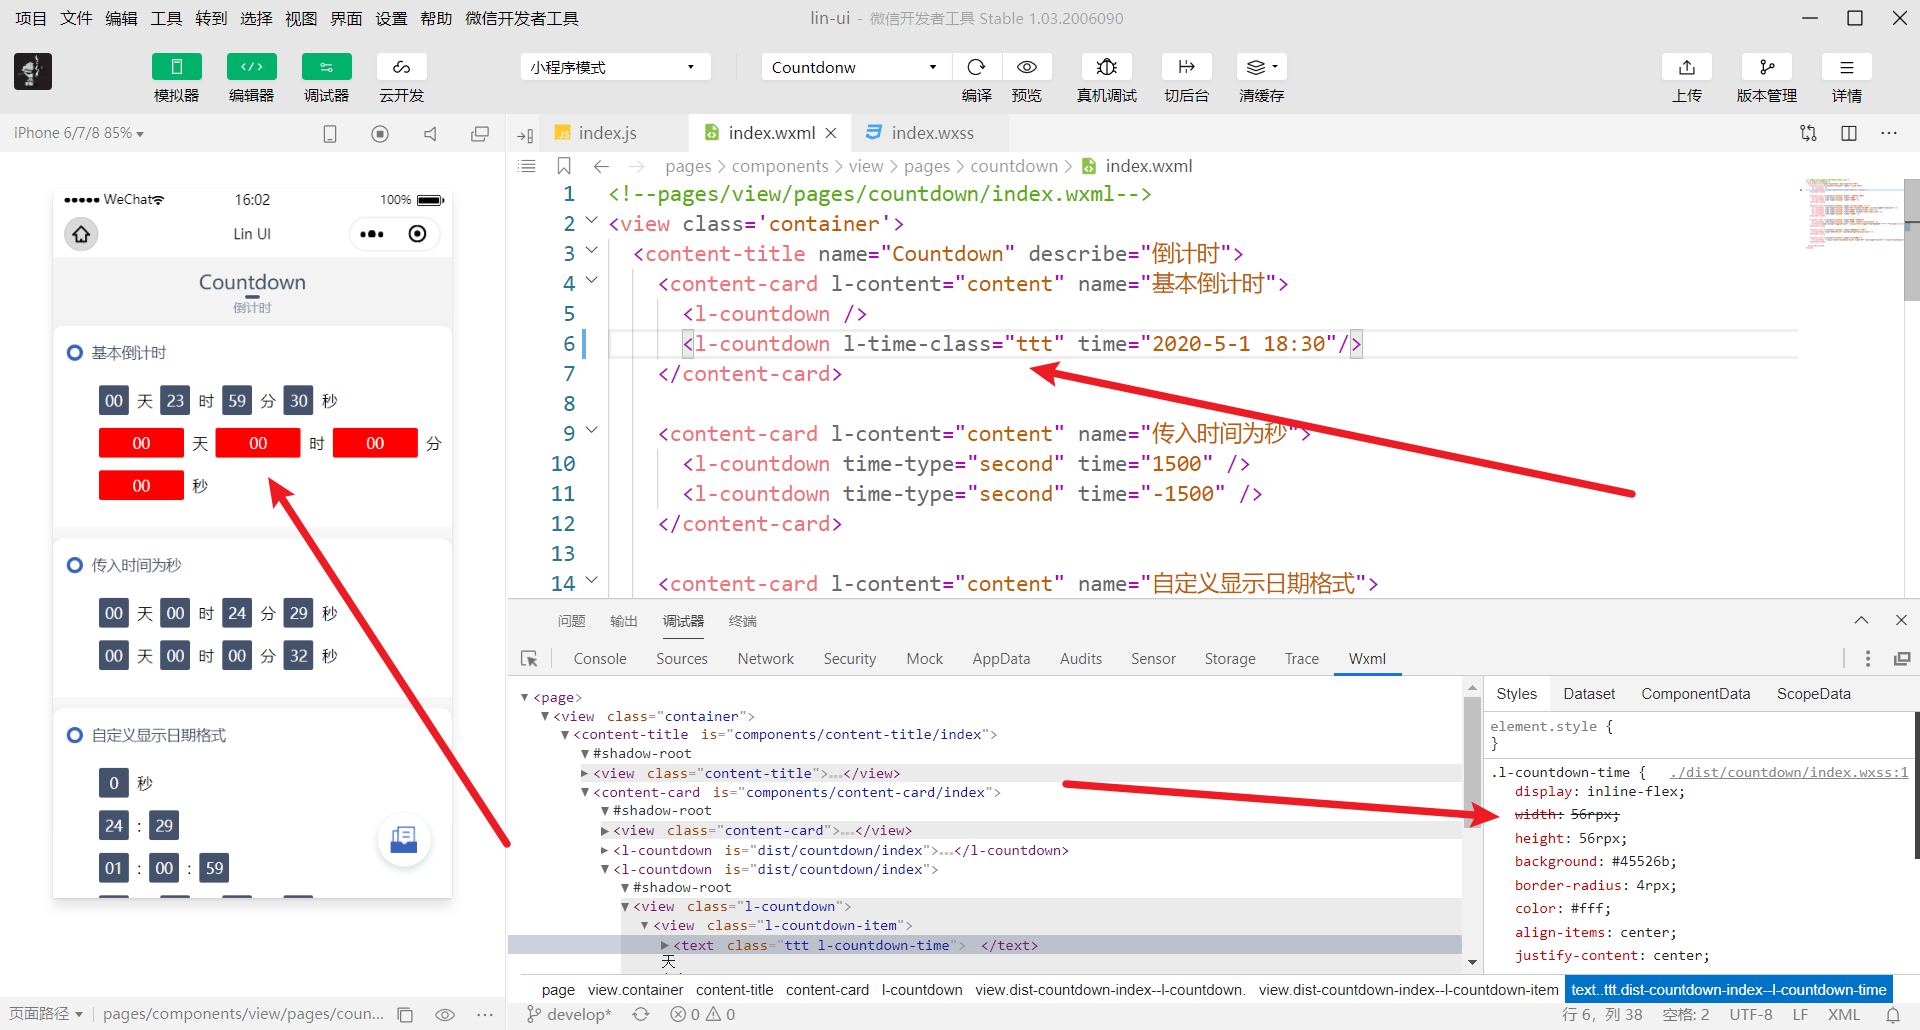Open the mini program mode dropdown
The width and height of the screenshot is (1920, 1030).
coord(615,67)
